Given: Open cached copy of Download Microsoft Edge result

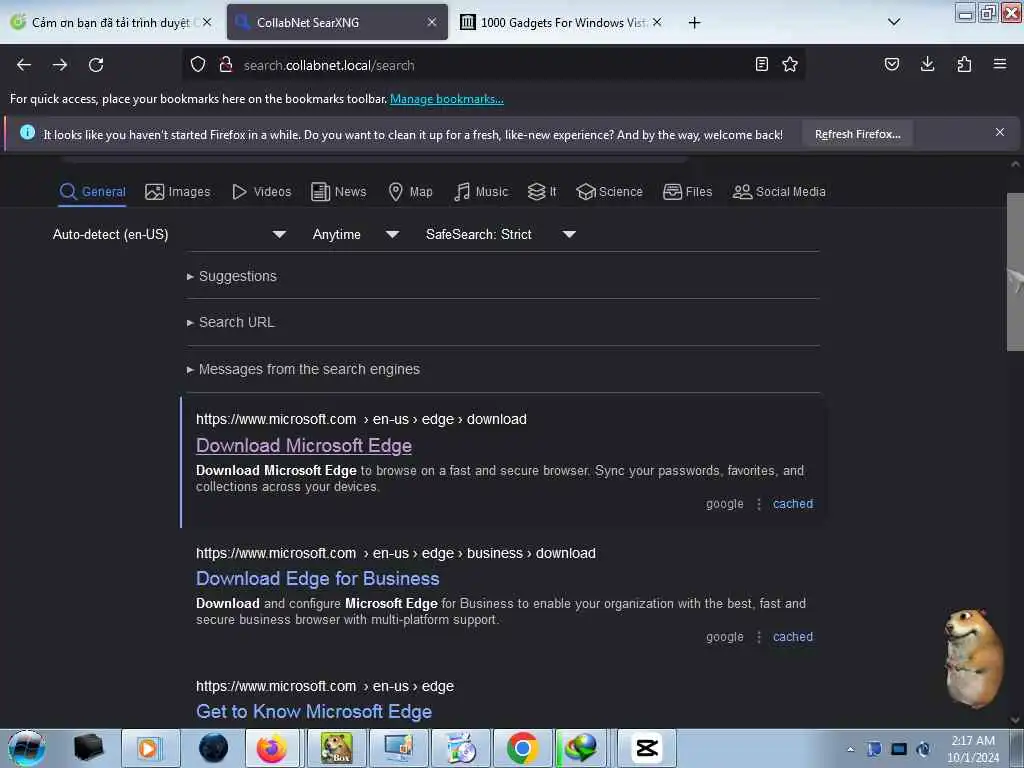Looking at the screenshot, I should [x=793, y=504].
